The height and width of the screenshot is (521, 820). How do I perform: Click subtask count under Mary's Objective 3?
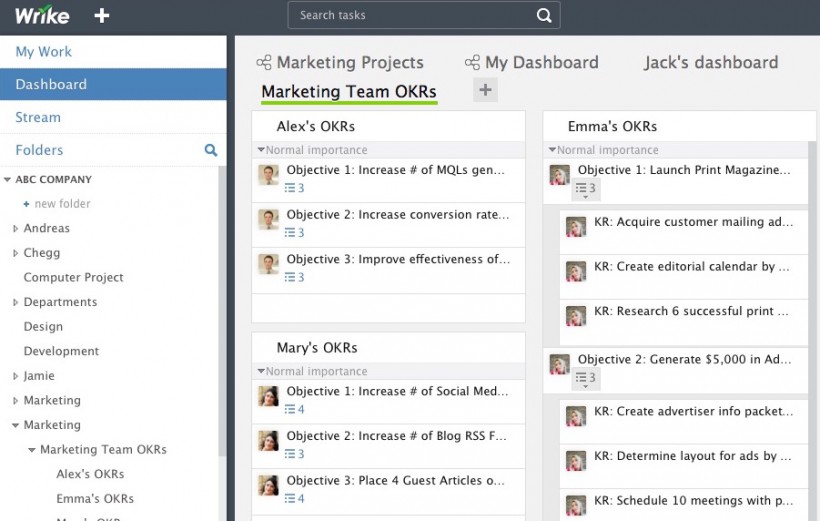pyautogui.click(x=294, y=499)
